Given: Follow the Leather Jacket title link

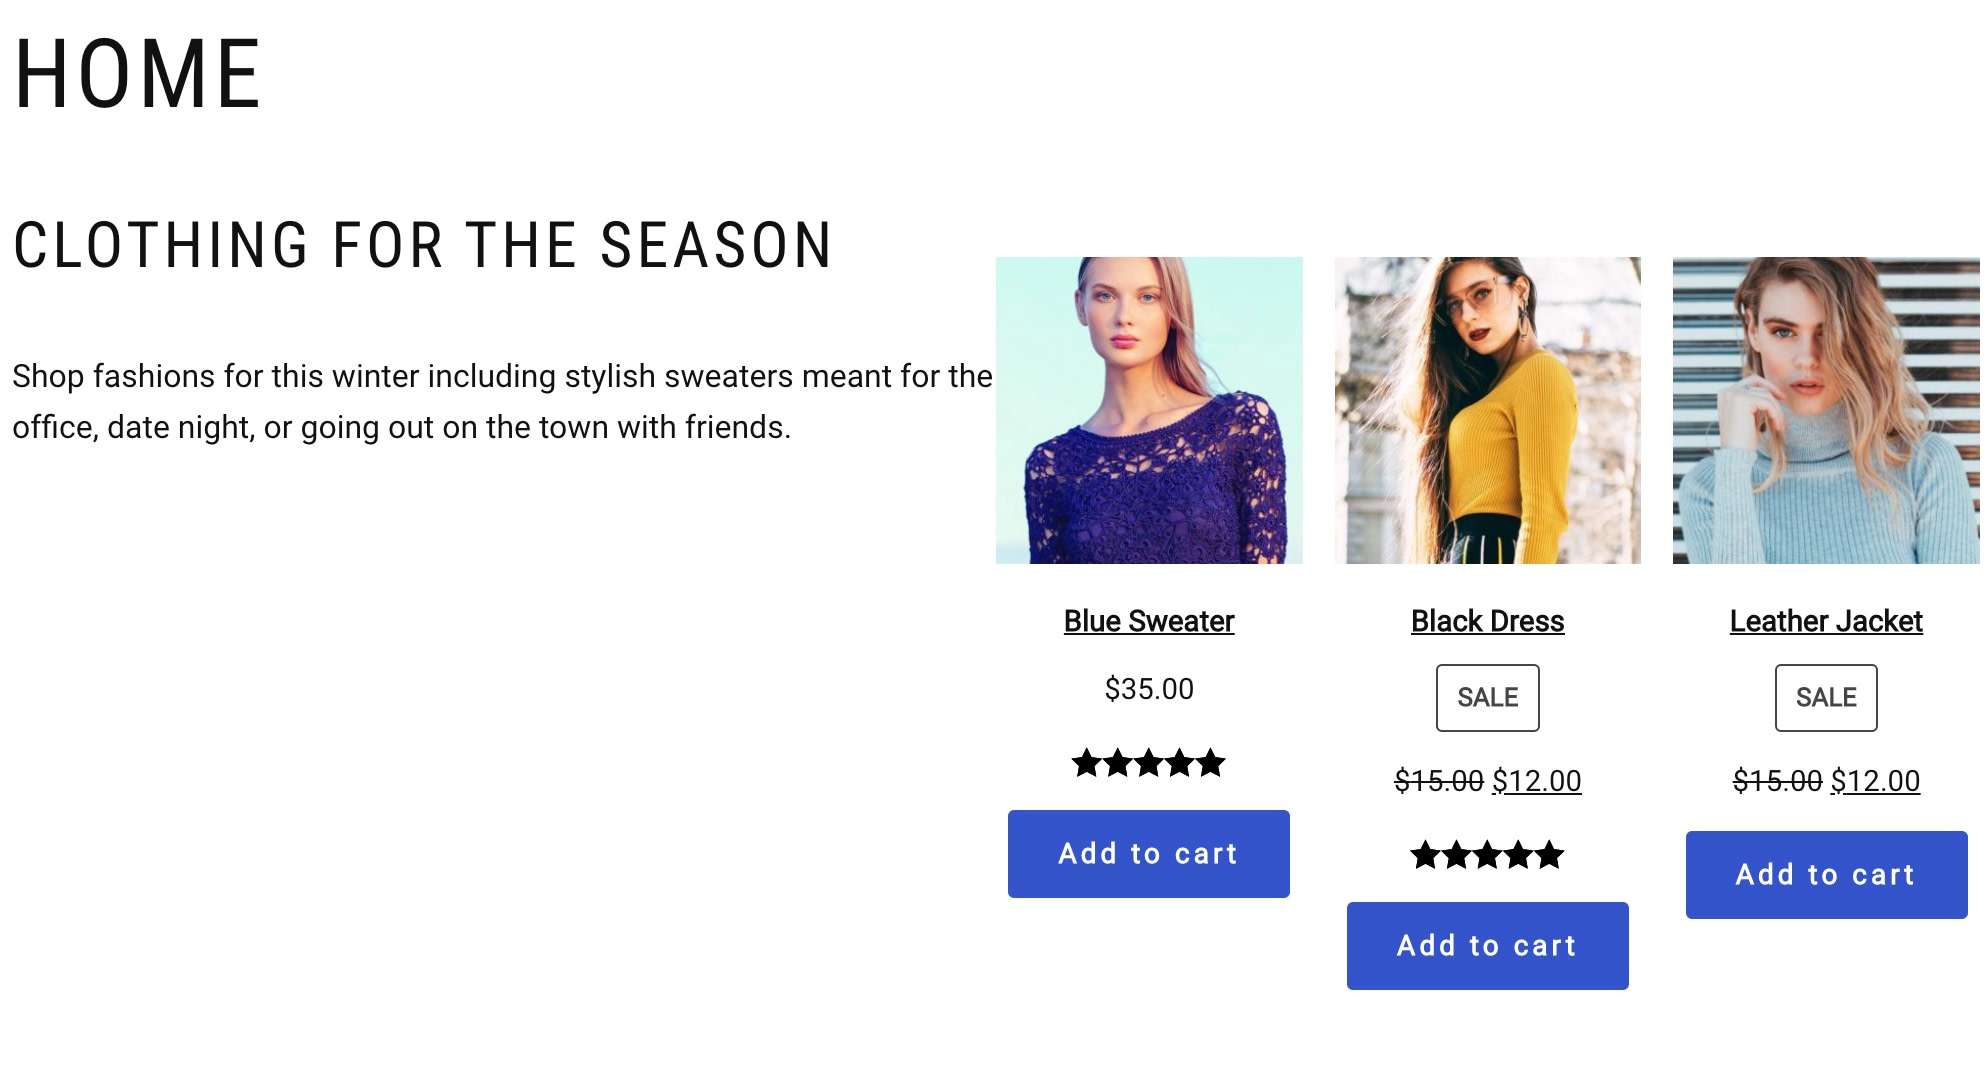Looking at the screenshot, I should point(1826,621).
